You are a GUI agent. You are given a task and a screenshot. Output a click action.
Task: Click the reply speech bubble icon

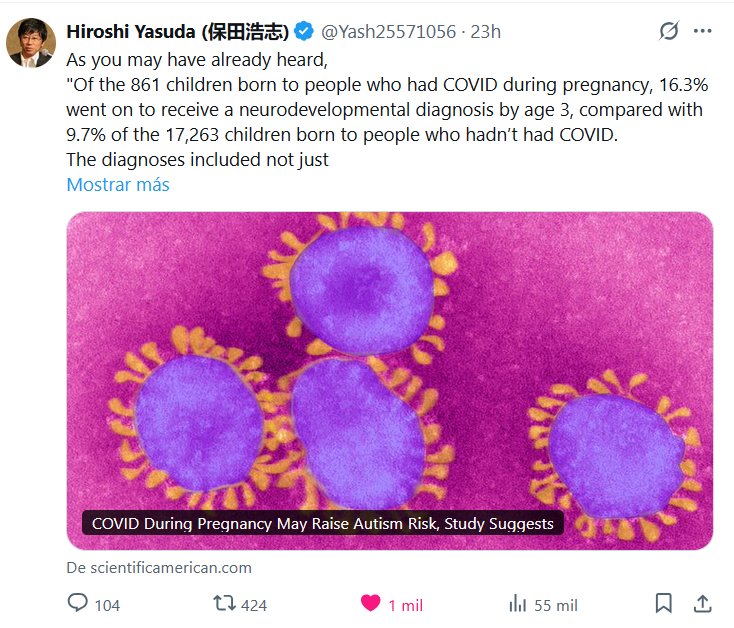77,604
